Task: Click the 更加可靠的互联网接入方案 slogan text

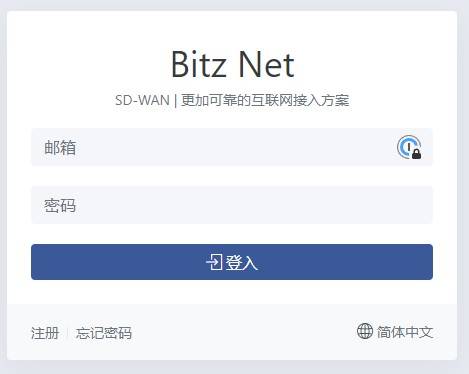Action: [x=265, y=100]
